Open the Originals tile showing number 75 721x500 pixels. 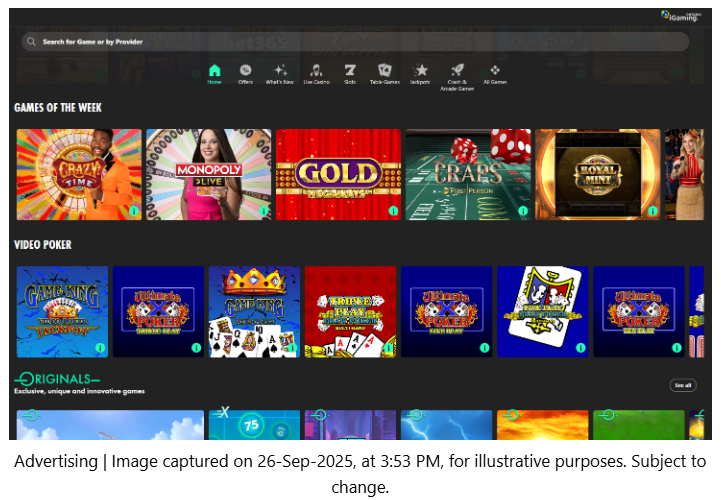pyautogui.click(x=254, y=425)
